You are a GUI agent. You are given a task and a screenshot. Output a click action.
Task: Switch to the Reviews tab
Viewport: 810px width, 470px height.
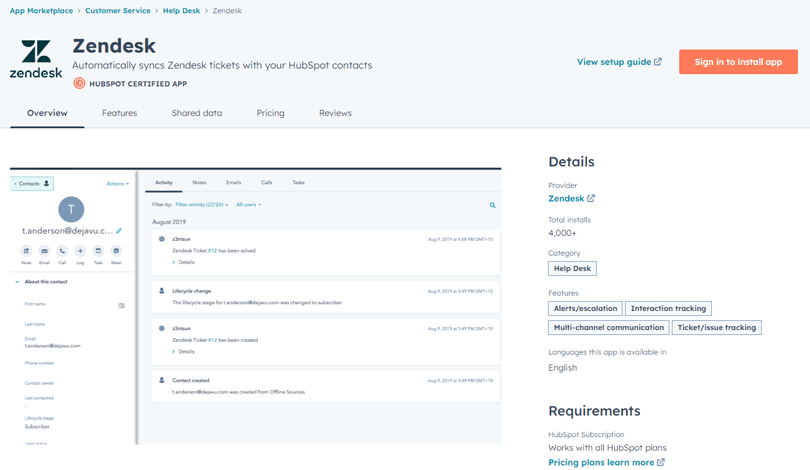pos(335,113)
